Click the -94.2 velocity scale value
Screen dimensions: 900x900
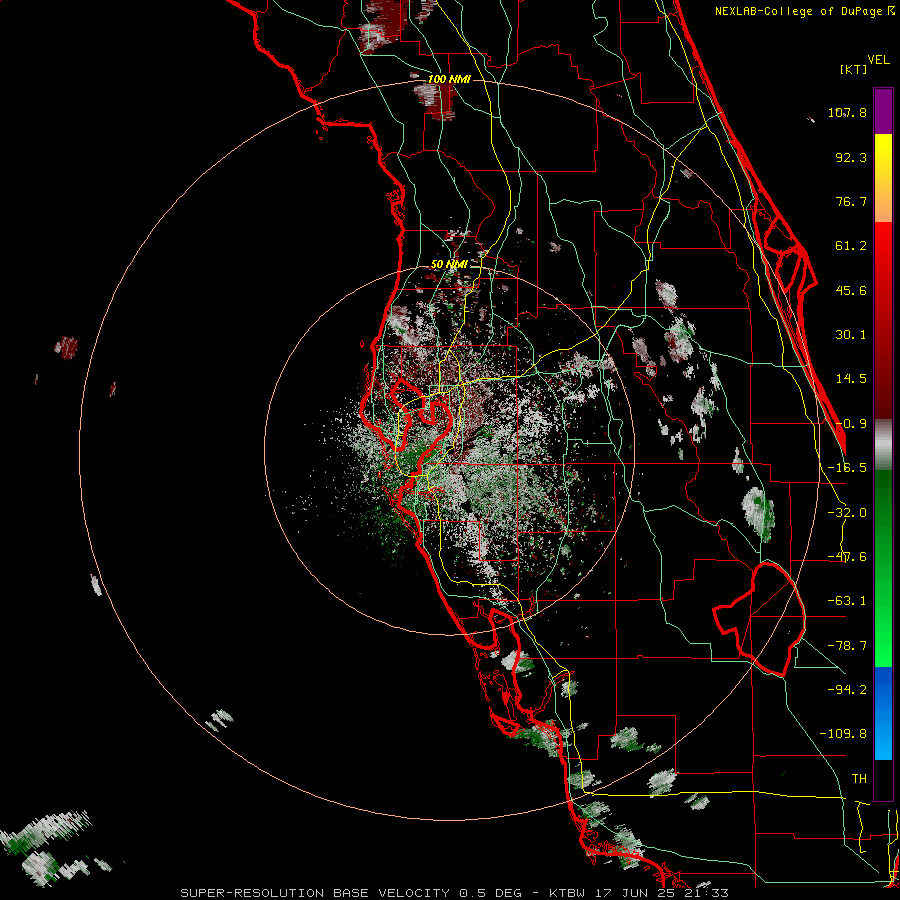click(847, 689)
